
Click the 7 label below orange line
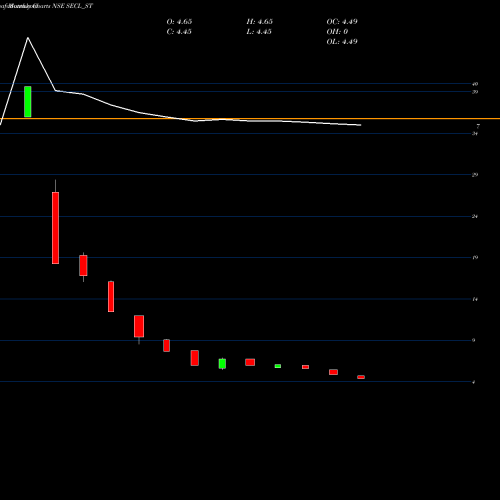click(x=478, y=126)
